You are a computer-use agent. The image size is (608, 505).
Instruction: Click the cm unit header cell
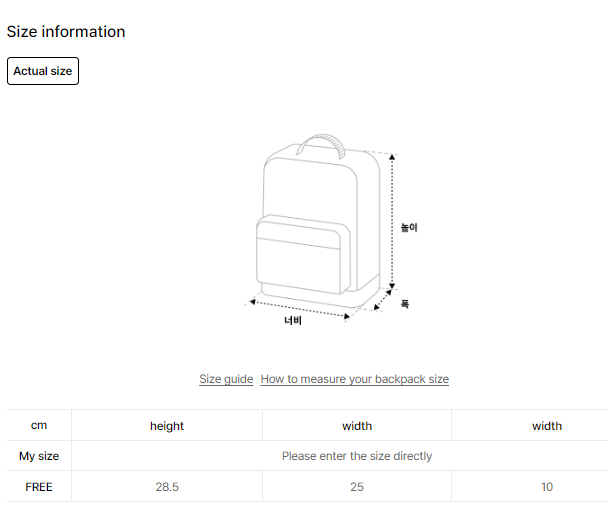pos(39,425)
